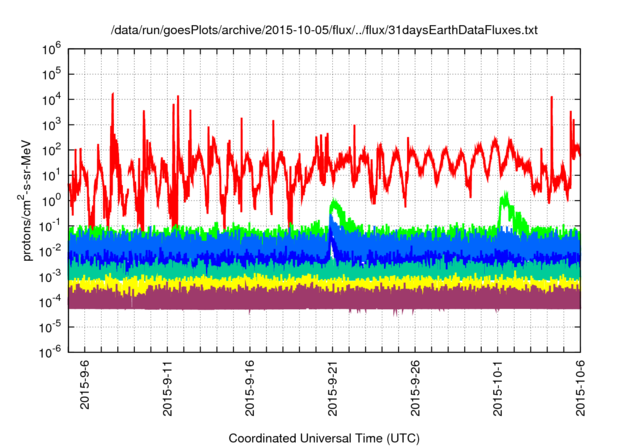This screenshot has width=640, height=448.
Task: Click the yellow flux trace band
Action: 324,283
